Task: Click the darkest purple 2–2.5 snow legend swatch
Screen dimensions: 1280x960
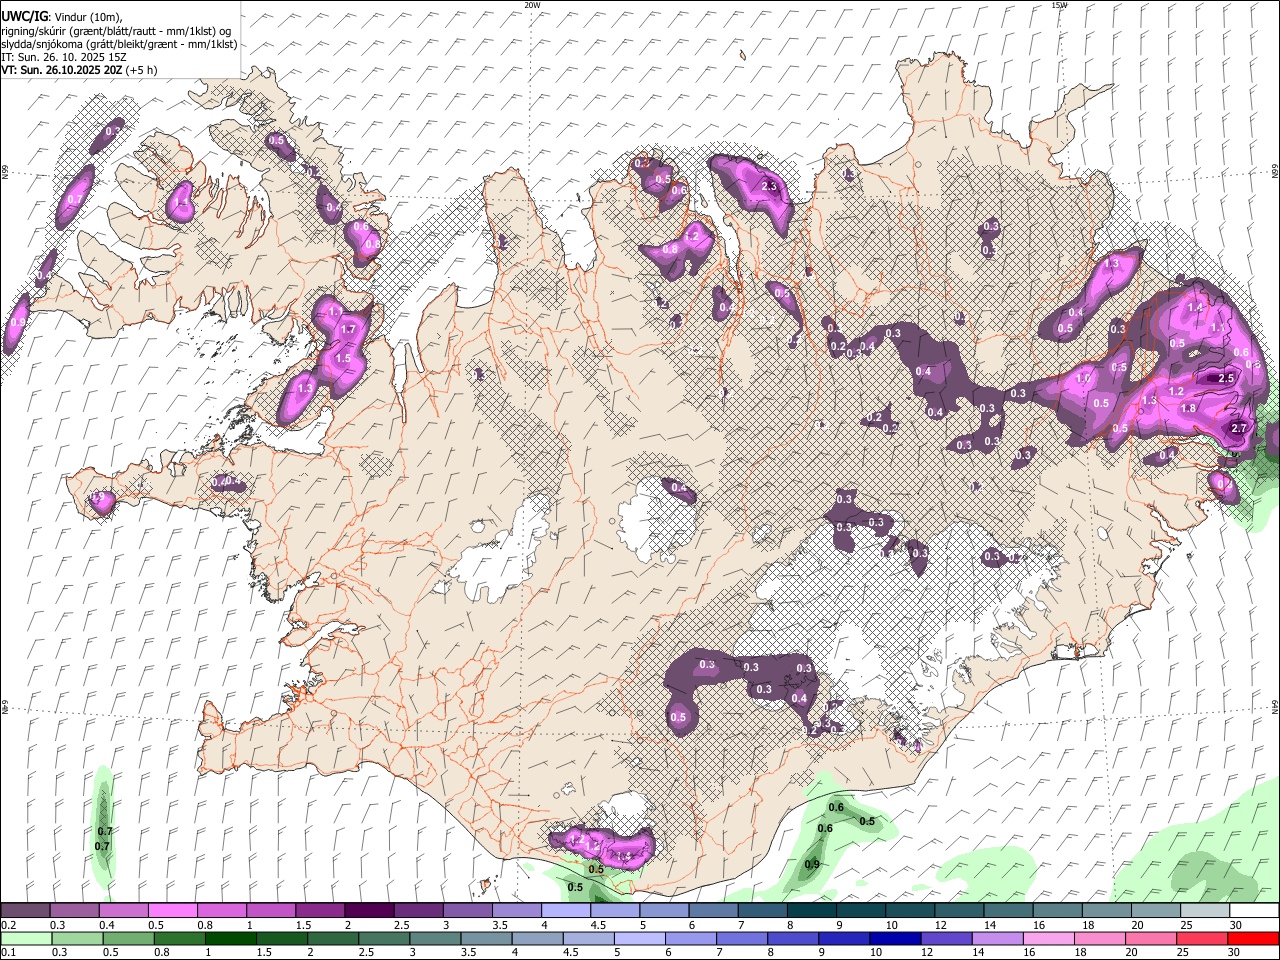Action: point(369,911)
